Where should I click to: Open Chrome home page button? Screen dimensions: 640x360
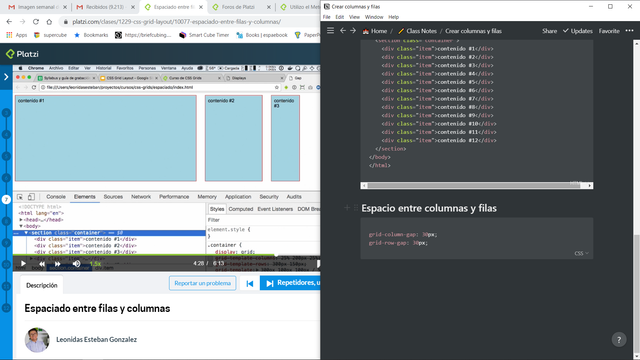49,22
